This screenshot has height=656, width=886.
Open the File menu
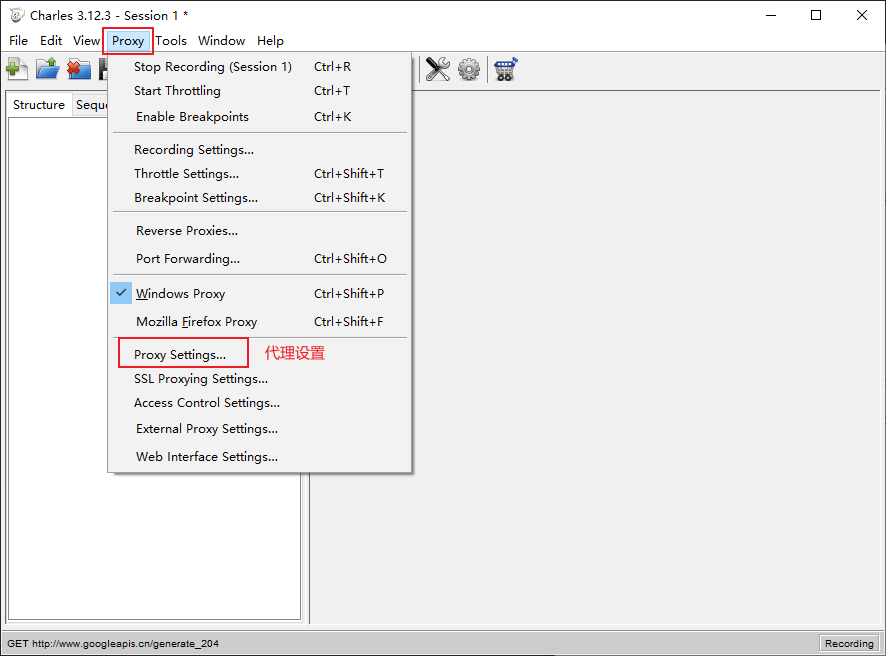coord(18,41)
